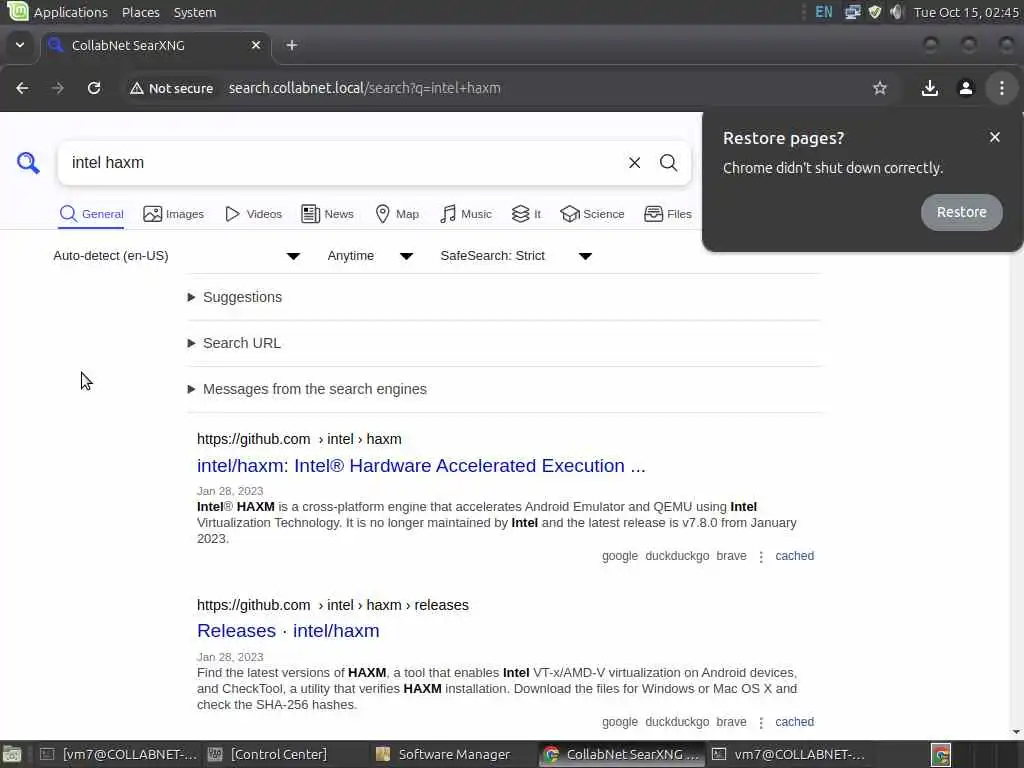
Task: Switch to the Map search tab
Action: 397,214
